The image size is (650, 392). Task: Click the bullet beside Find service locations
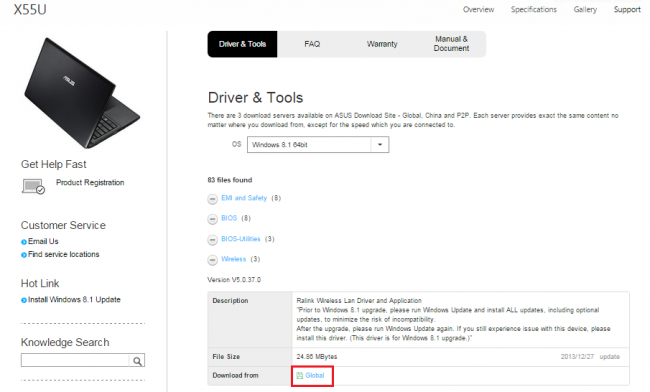(24, 255)
